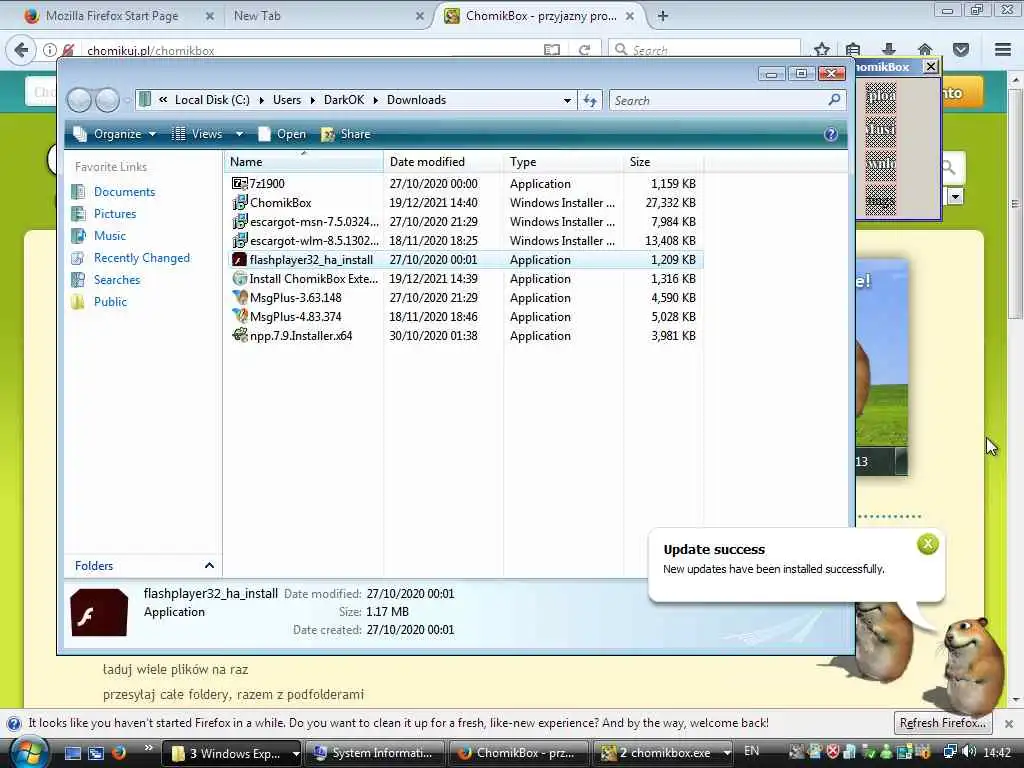Click the Share toolbar button

(x=346, y=134)
